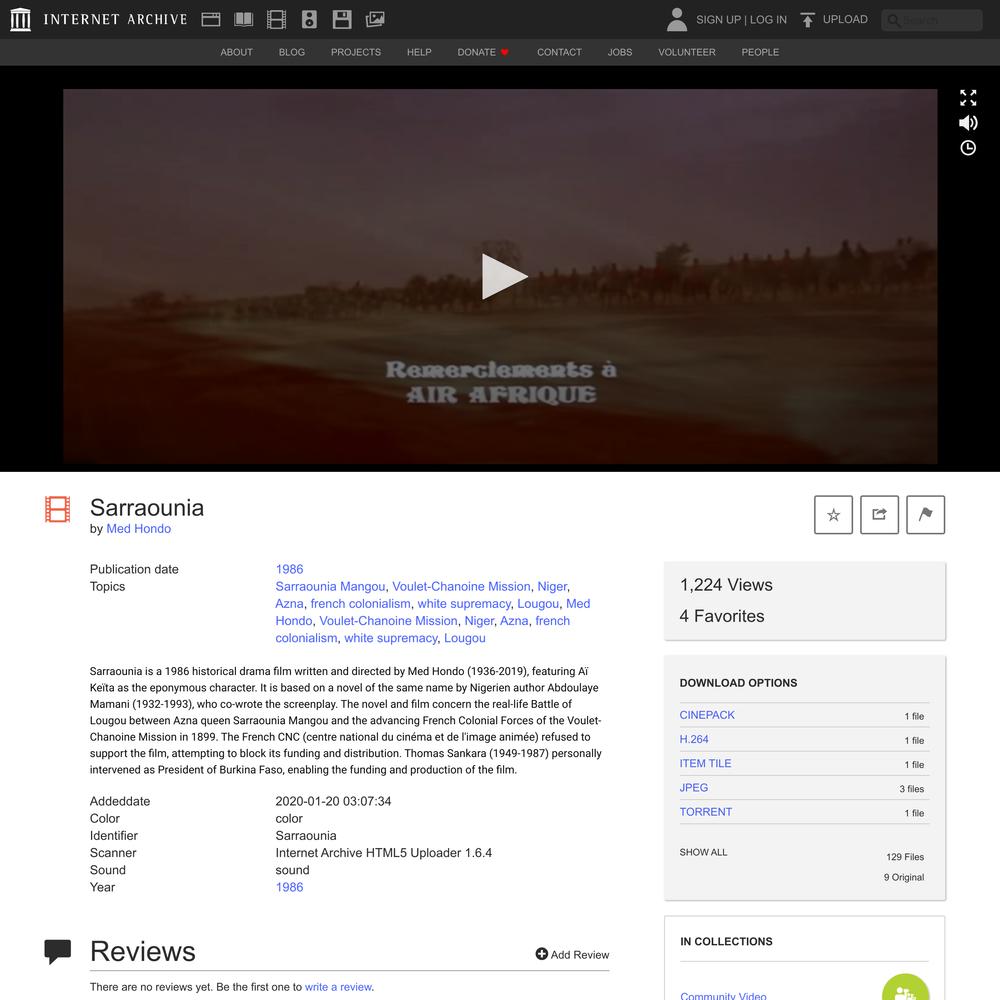Favorite this item with the star button

[834, 515]
